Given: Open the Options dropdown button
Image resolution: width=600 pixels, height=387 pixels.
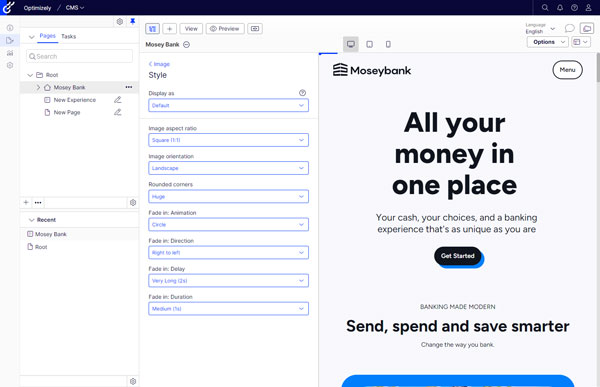Looking at the screenshot, I should pos(547,42).
